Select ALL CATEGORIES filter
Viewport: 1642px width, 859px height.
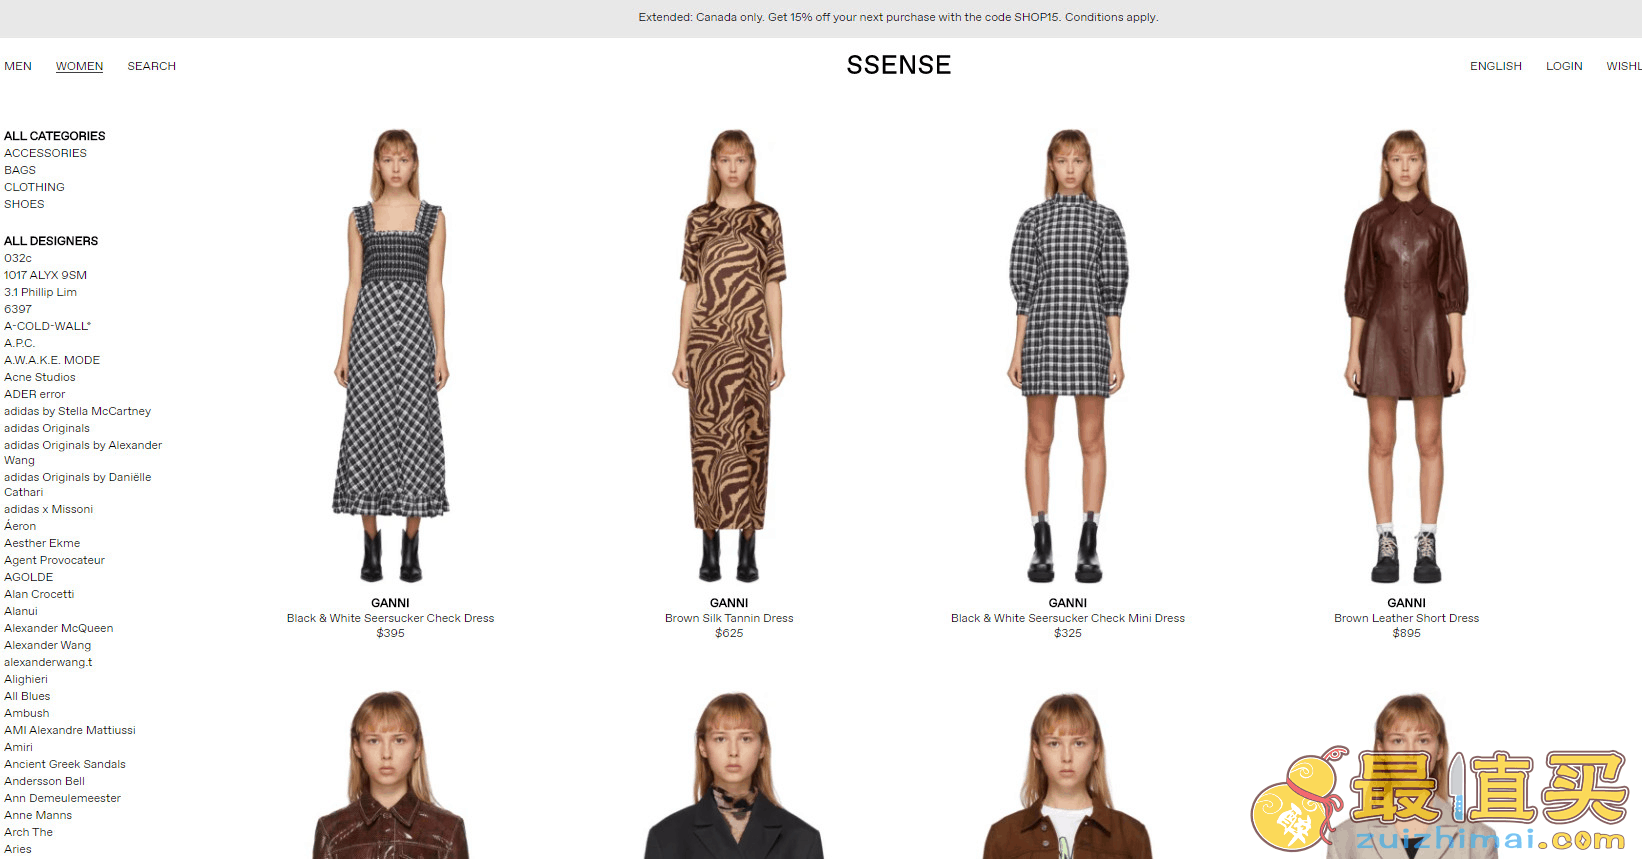pyautogui.click(x=54, y=136)
